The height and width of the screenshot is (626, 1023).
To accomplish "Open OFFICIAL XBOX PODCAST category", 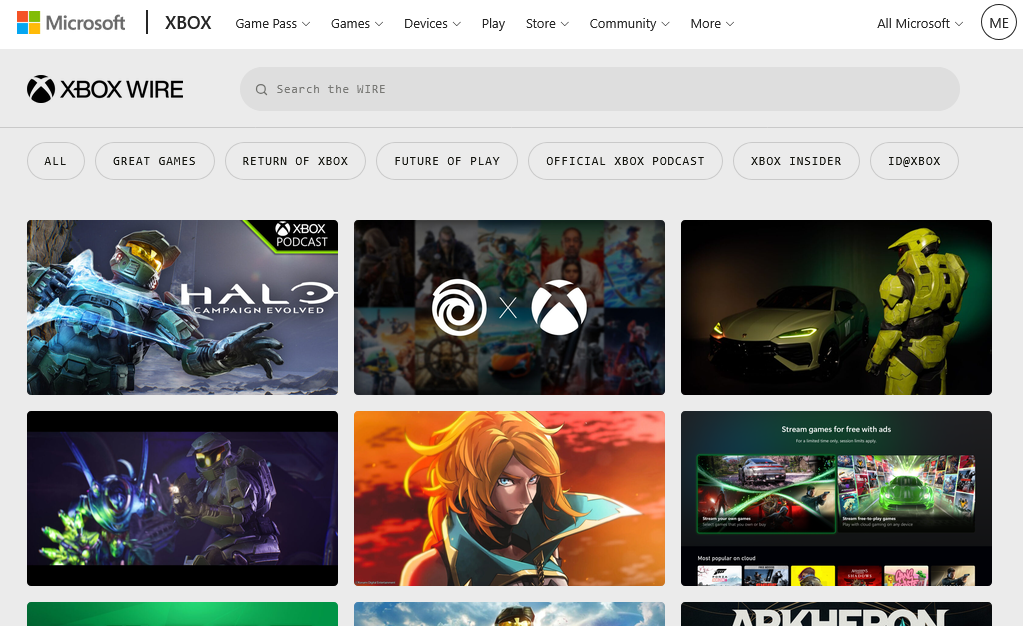I will [x=625, y=161].
